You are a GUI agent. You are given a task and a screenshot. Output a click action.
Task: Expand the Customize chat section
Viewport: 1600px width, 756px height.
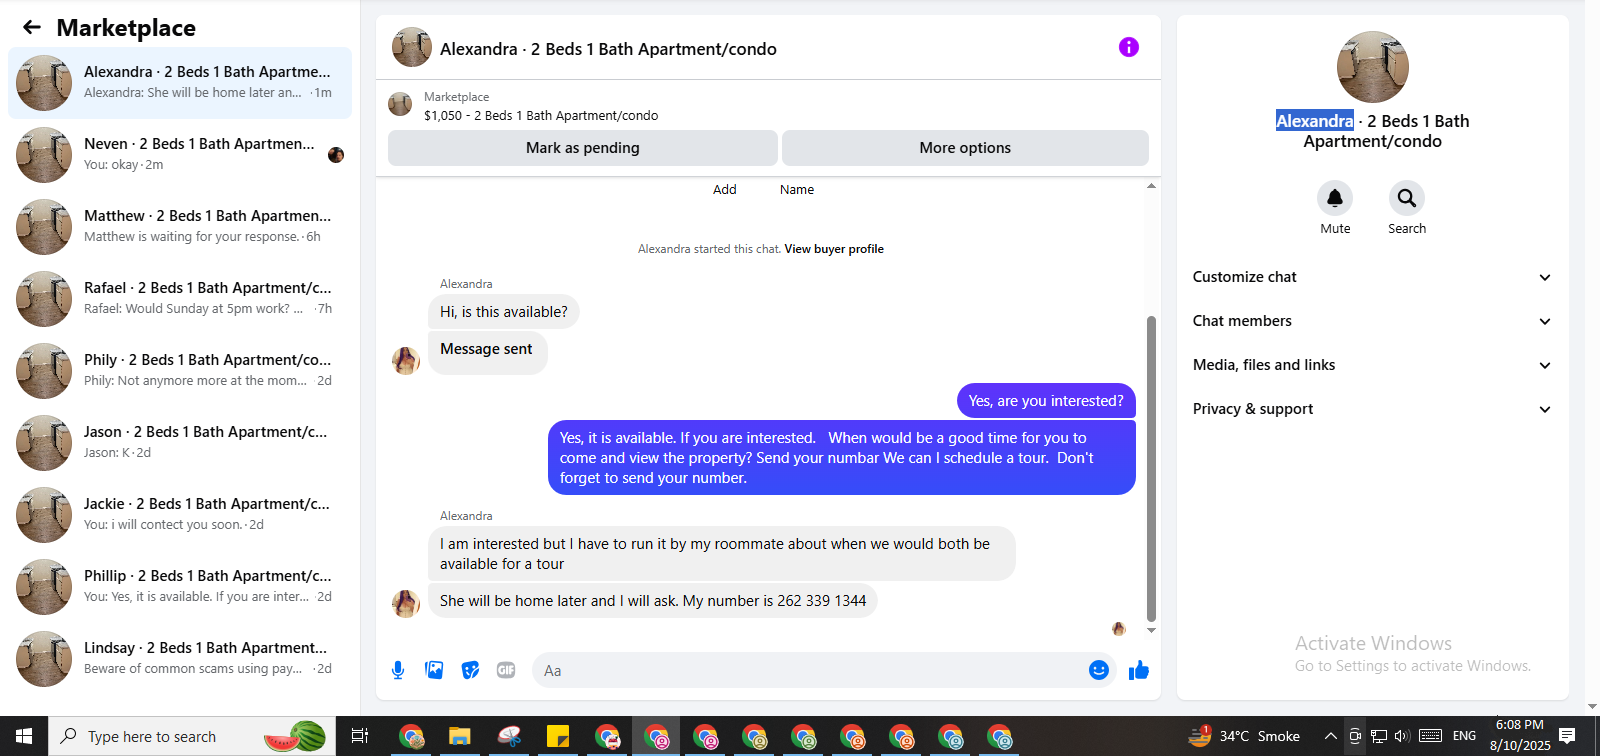pos(1372,277)
